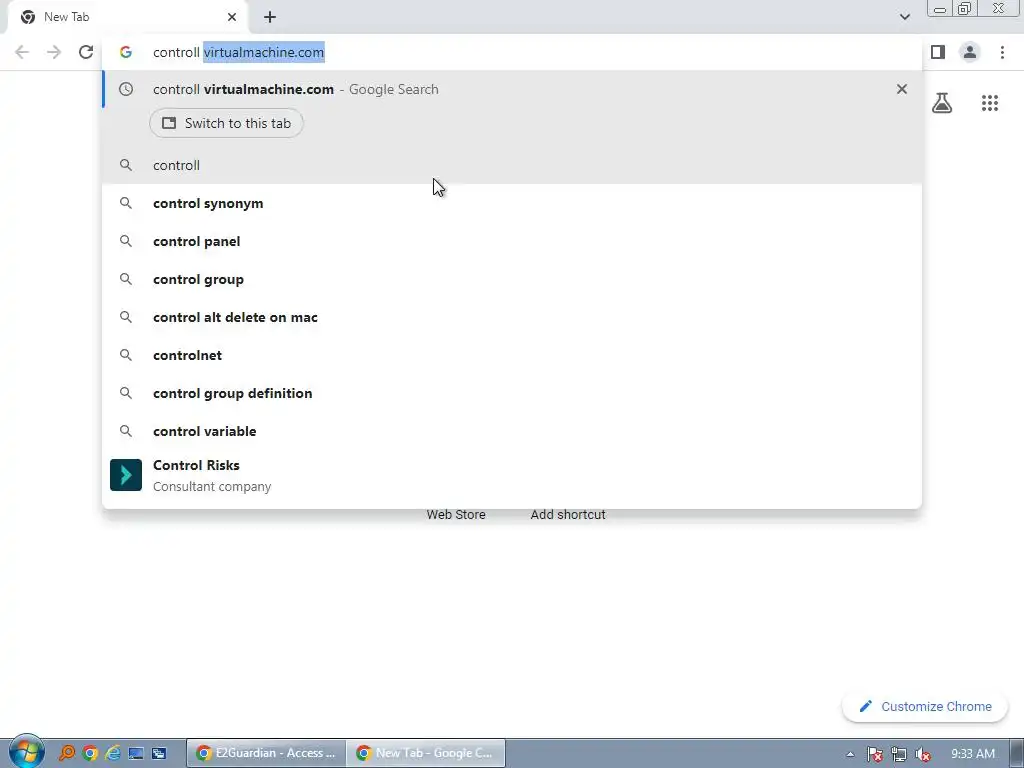Select the New Tab browser tab
1024x768 pixels.
pyautogui.click(x=128, y=17)
